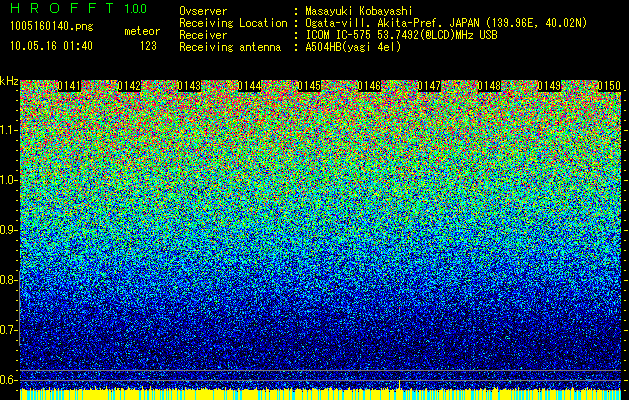Click the 0148 time marker
This screenshot has width=629, height=400.
pos(489,86)
